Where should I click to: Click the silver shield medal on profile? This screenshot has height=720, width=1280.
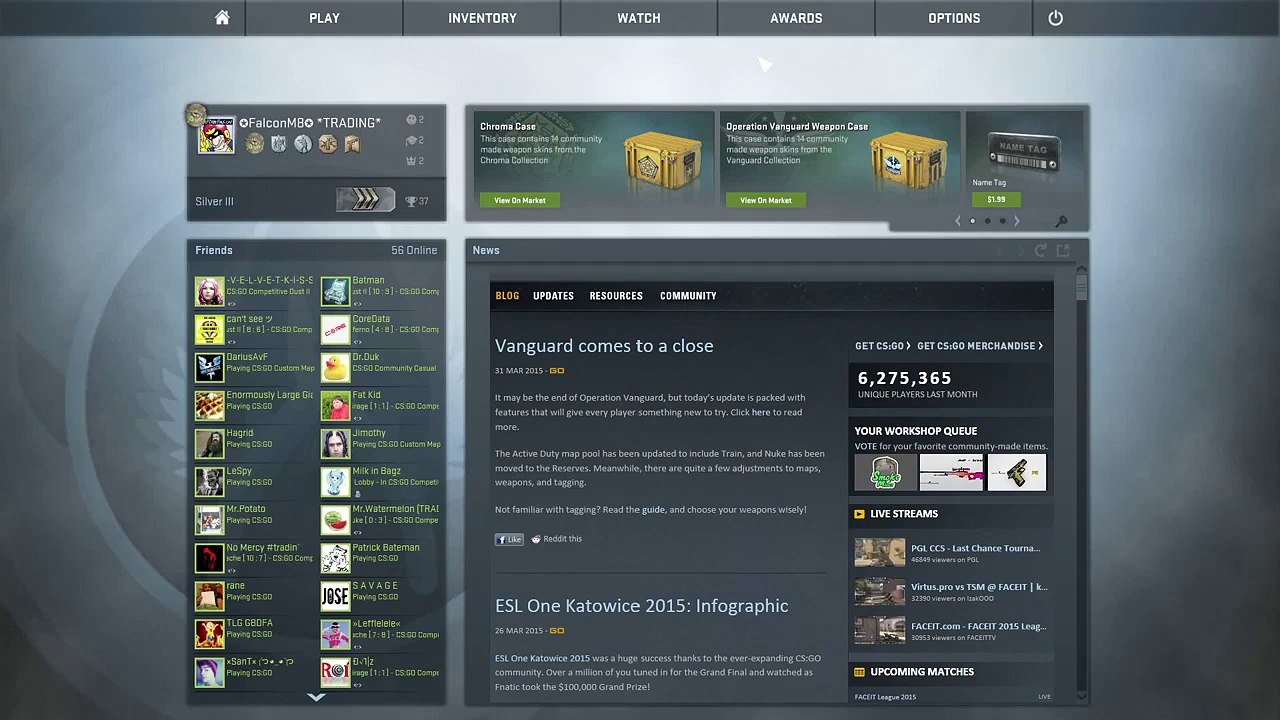tap(279, 144)
